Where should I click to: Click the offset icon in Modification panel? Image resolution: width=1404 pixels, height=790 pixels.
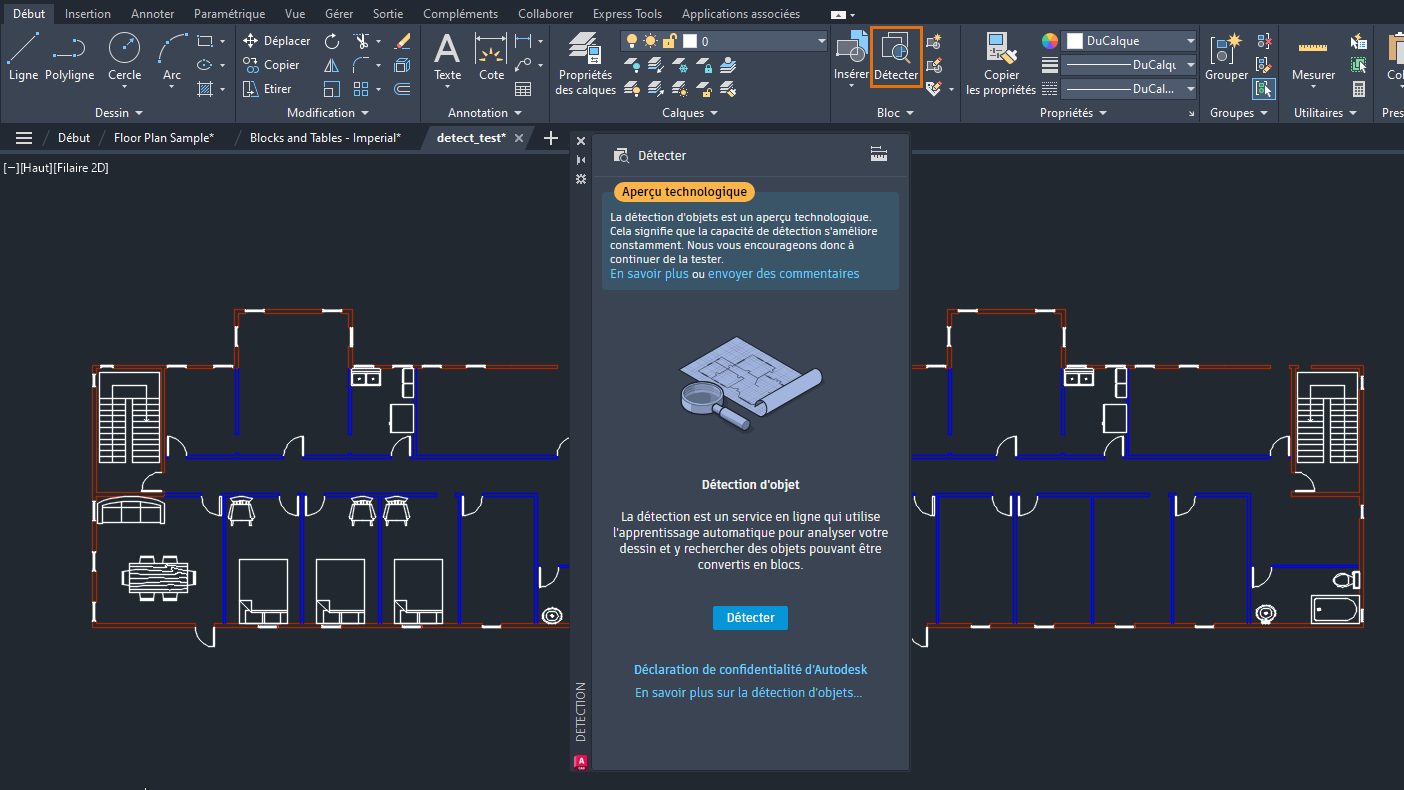[403, 89]
